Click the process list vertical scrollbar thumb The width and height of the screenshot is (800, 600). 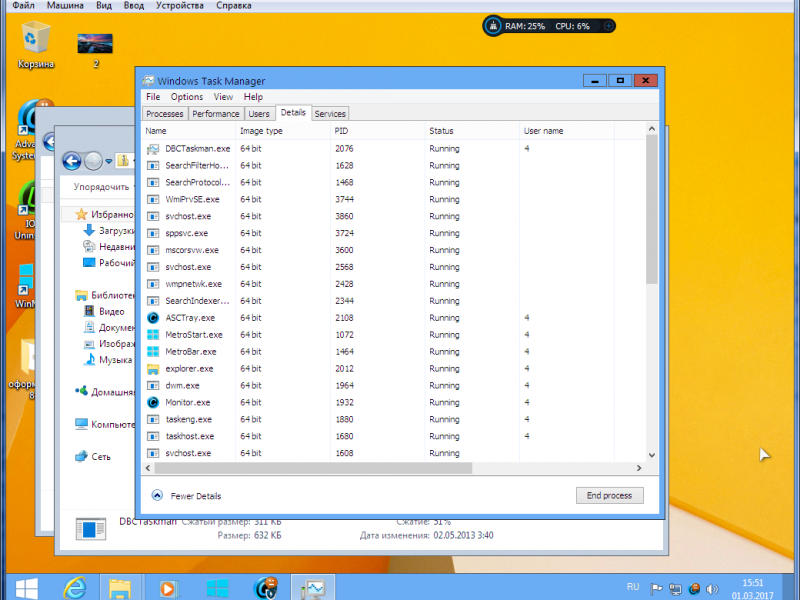(x=652, y=209)
